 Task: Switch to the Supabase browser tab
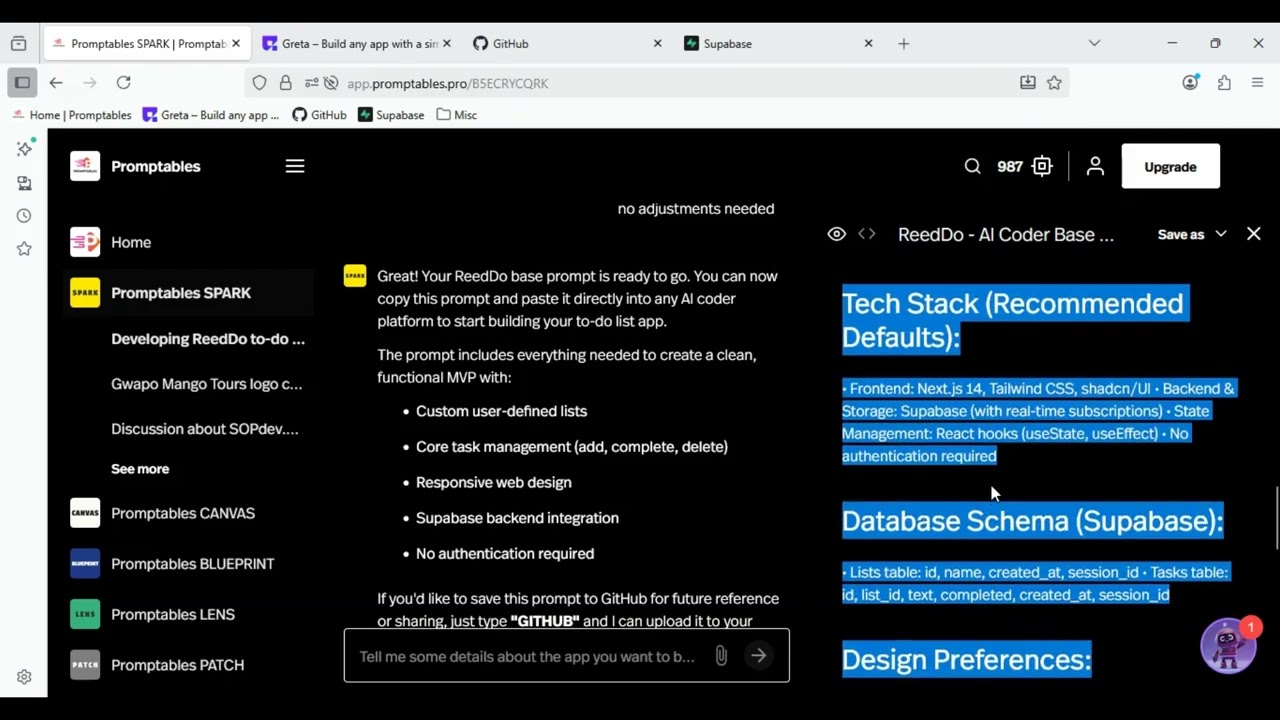click(x=779, y=44)
